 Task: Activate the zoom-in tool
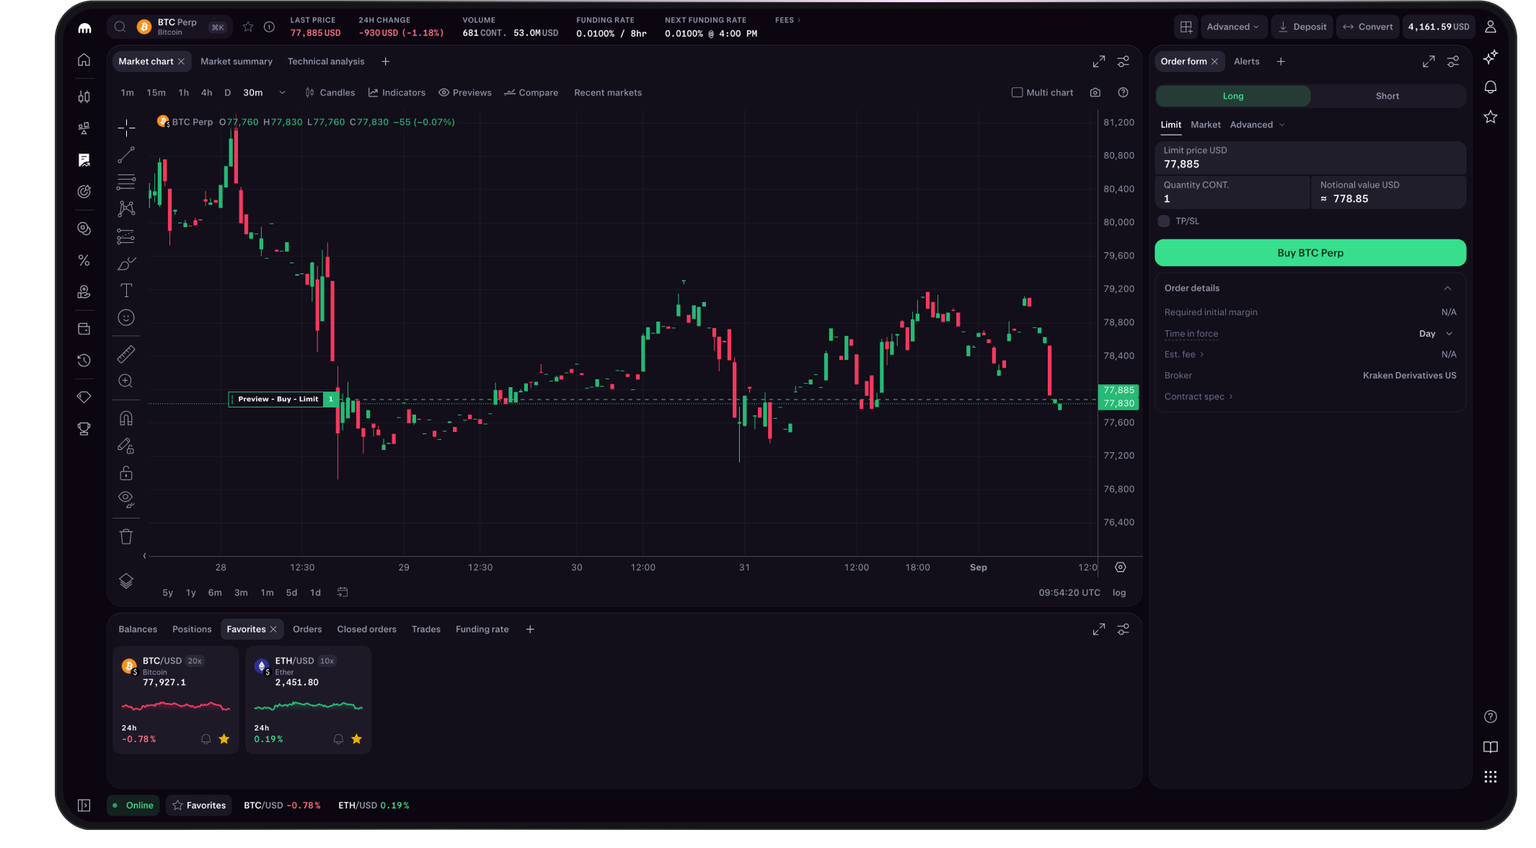[x=126, y=381]
